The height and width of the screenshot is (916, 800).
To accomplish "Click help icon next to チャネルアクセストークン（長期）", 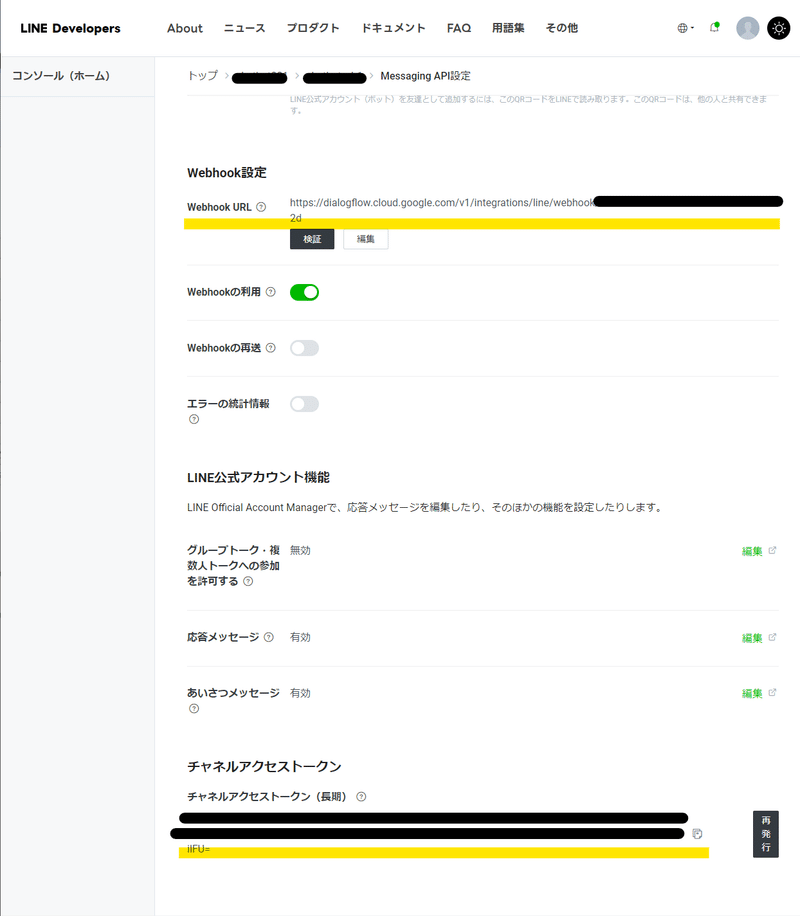I will (361, 797).
